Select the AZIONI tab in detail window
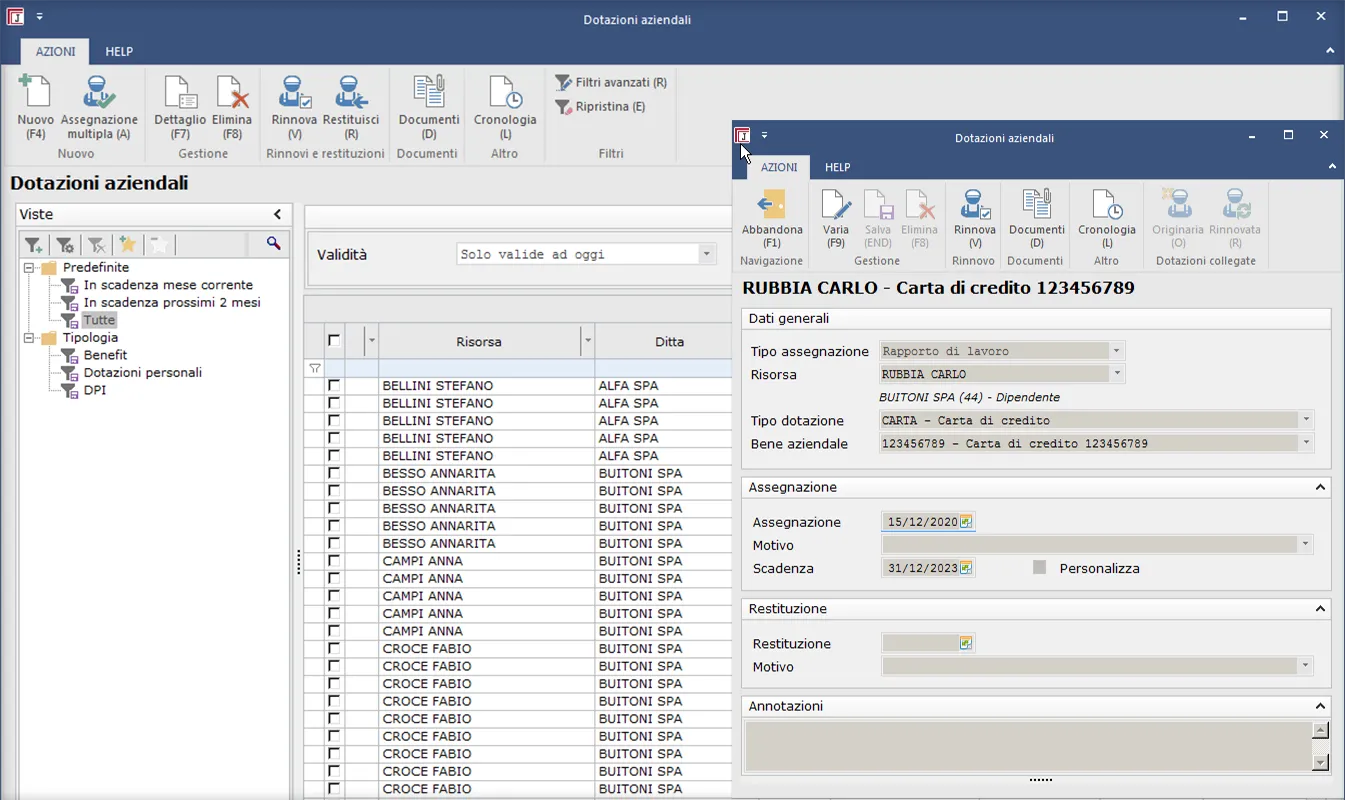 [x=779, y=168]
